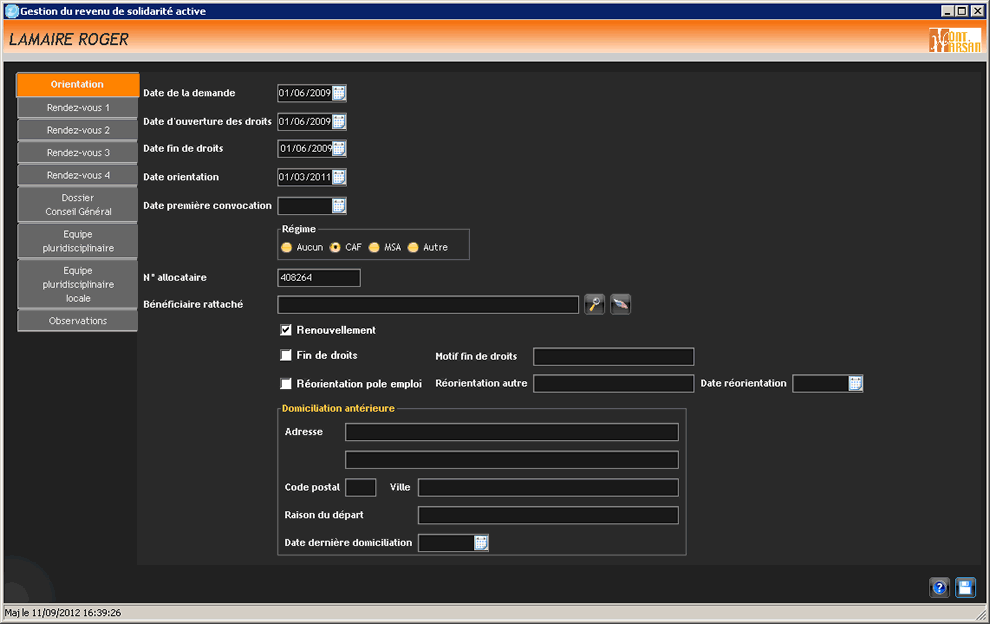This screenshot has width=990, height=624.
Task: Open the Date fin de droits calendar picker
Action: (339, 149)
